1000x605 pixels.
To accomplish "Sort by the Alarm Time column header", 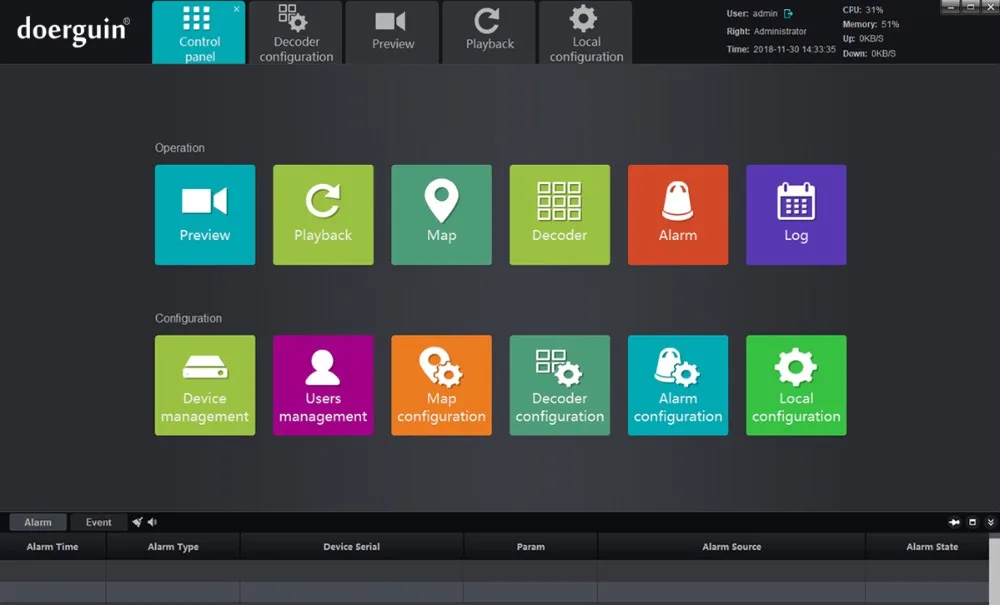I will pyautogui.click(x=52, y=546).
